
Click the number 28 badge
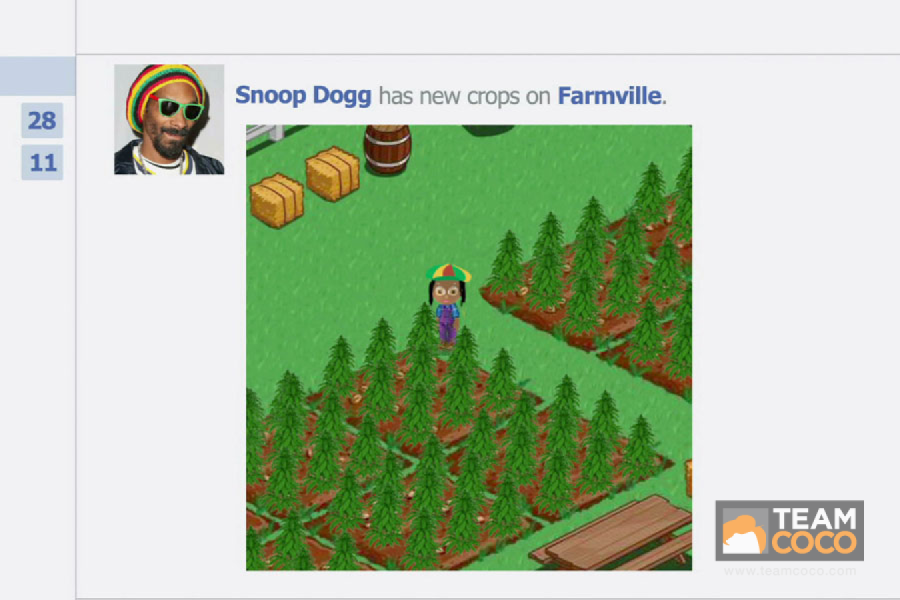click(x=42, y=121)
